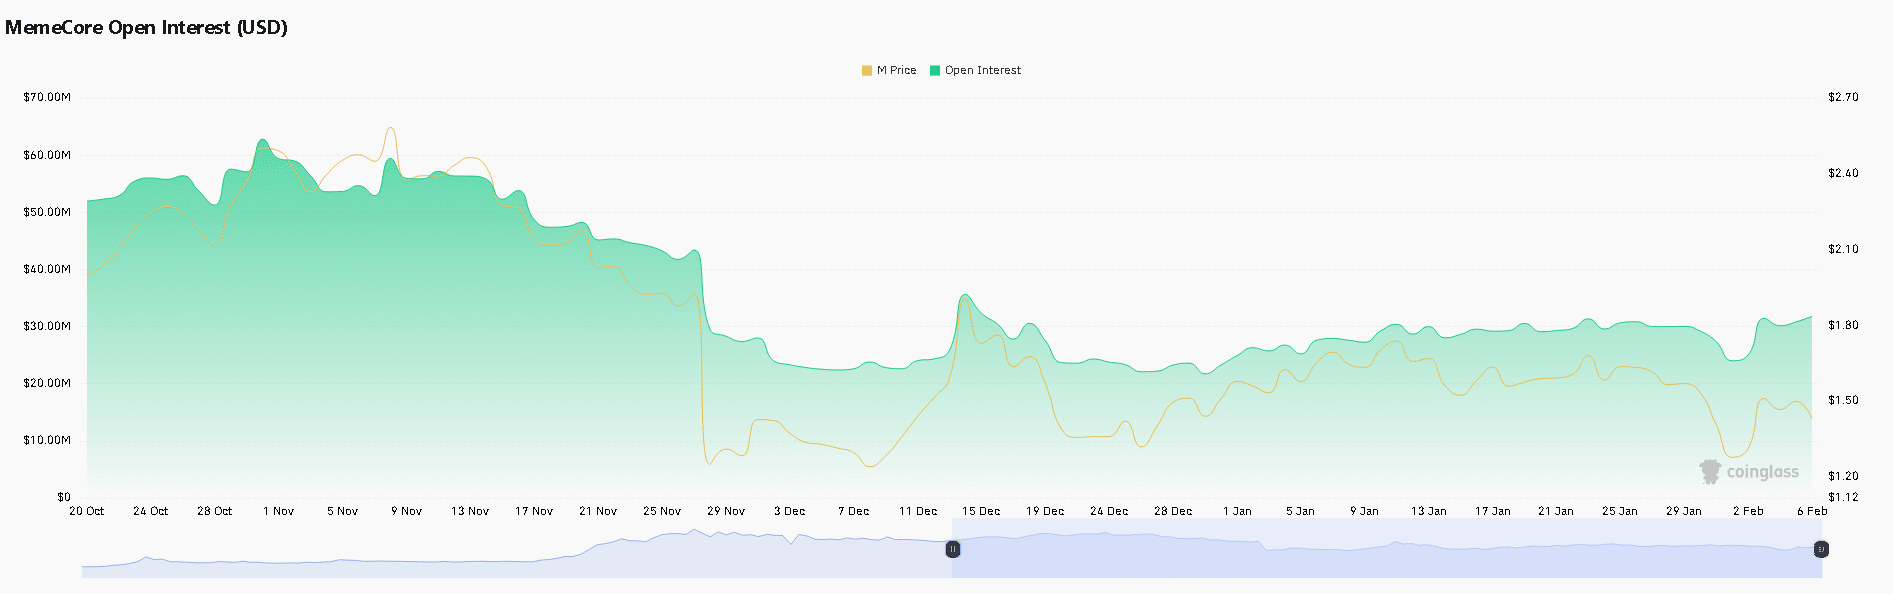Click the green Open Interest legend swatch
Screen dimensions: 1893x594
point(935,71)
